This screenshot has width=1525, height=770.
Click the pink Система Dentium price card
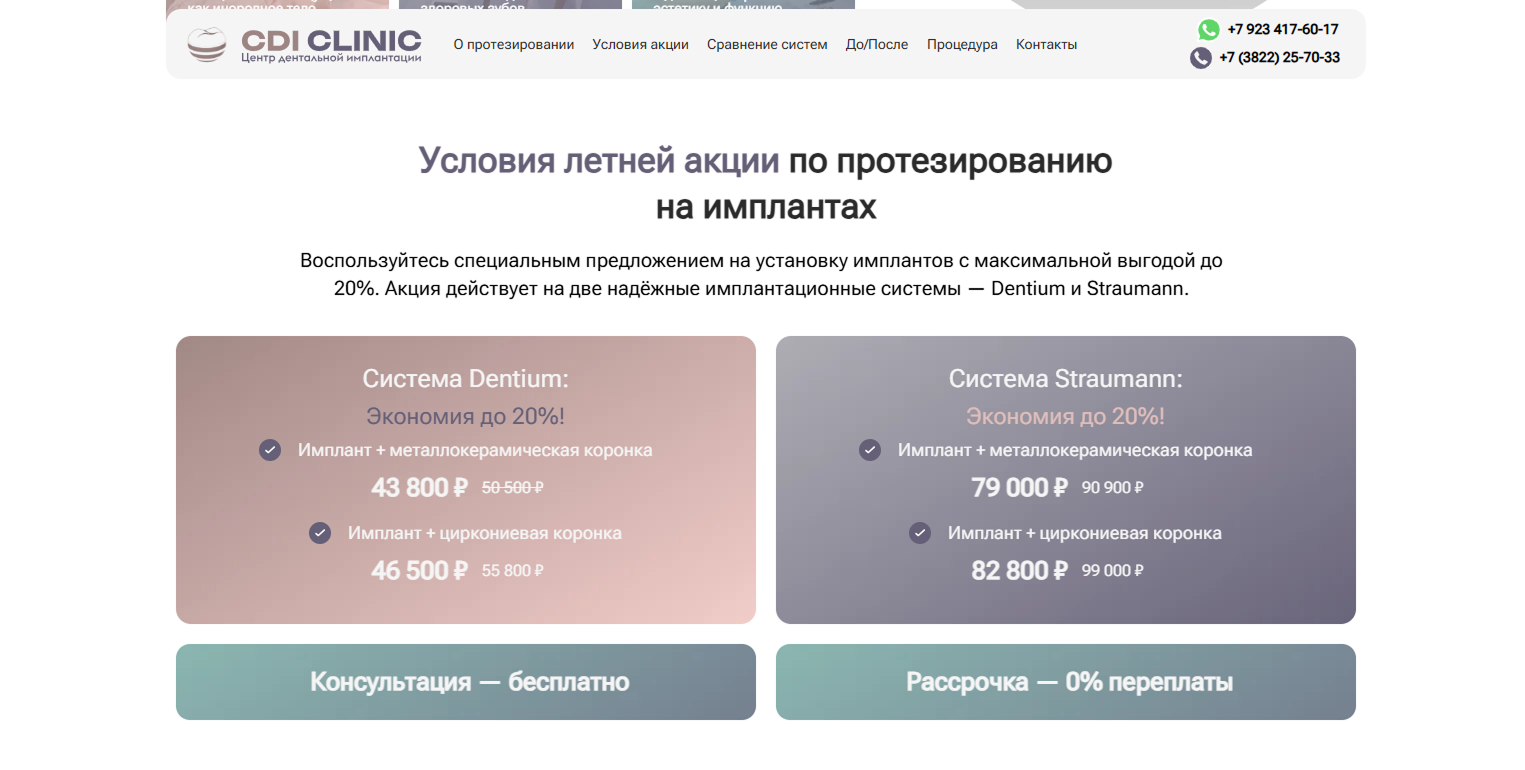[x=465, y=480]
